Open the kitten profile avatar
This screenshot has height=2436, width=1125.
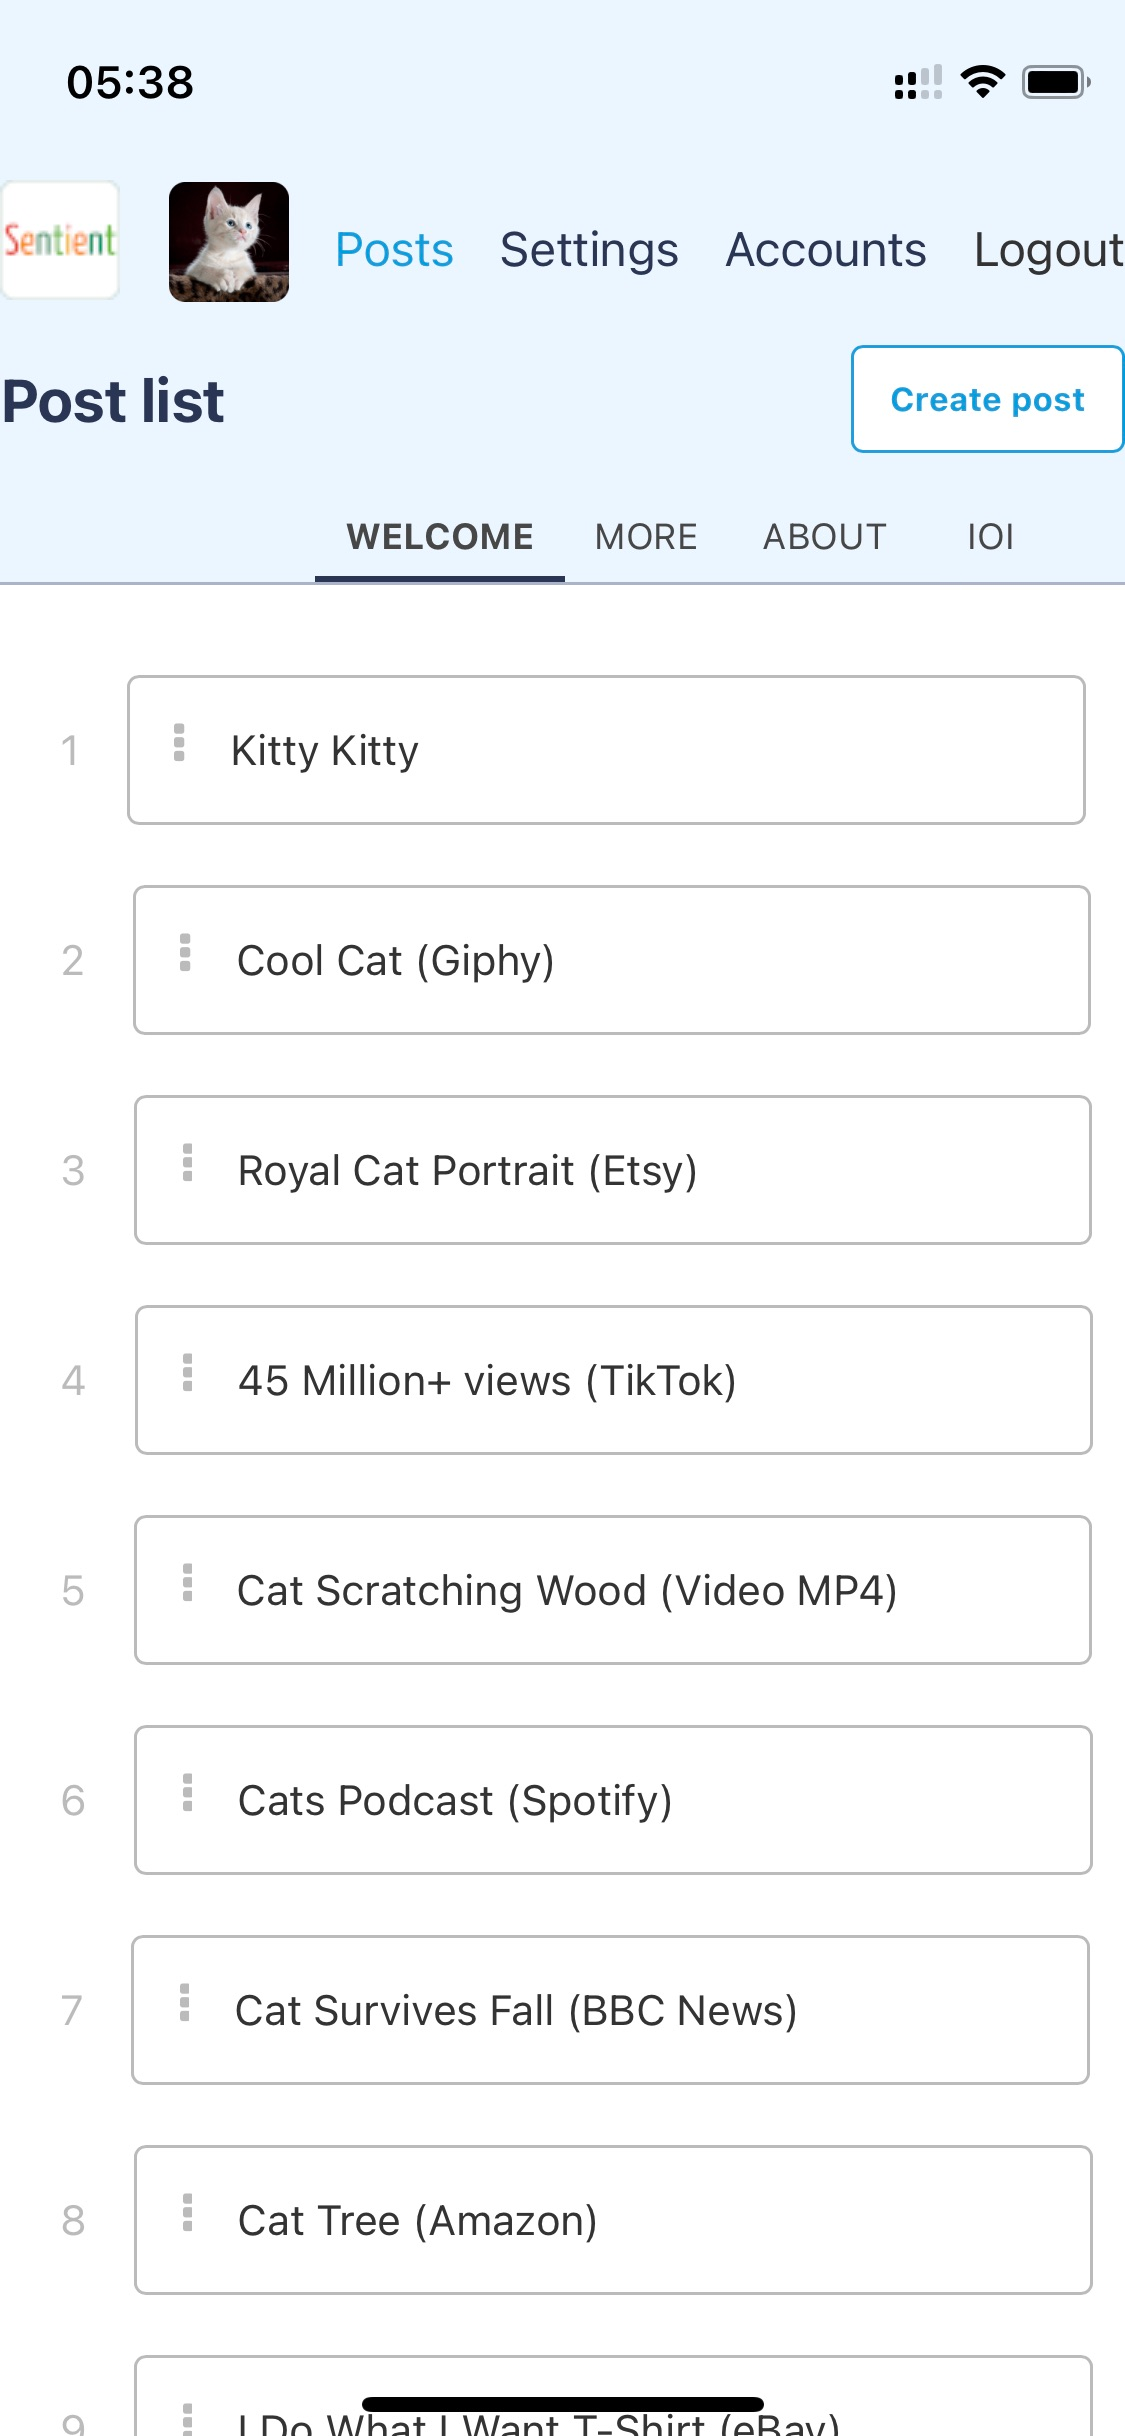click(229, 242)
